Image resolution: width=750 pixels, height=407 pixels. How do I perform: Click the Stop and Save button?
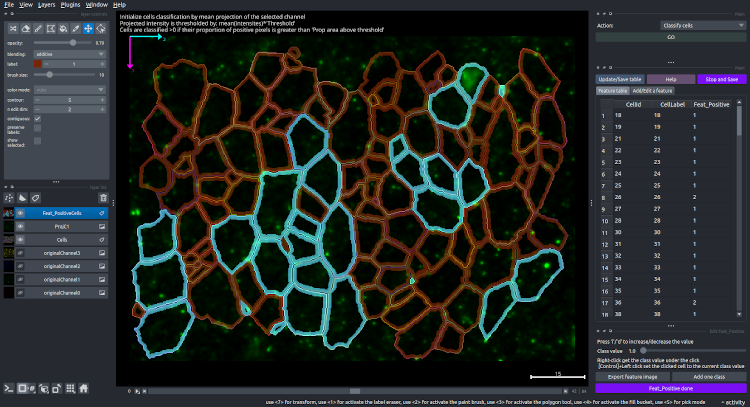(720, 78)
